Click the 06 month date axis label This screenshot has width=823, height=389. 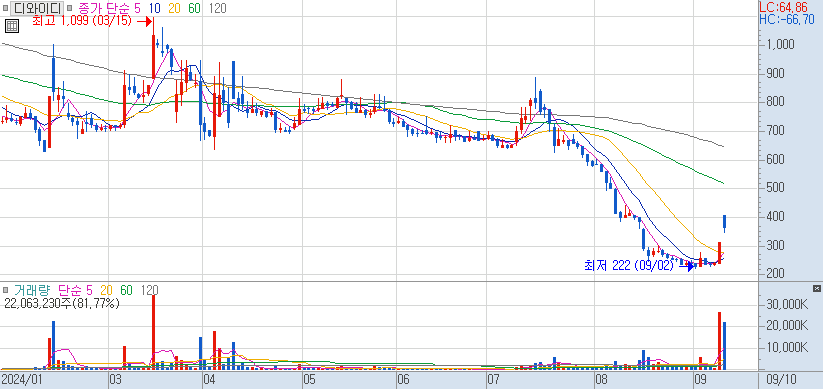click(403, 379)
